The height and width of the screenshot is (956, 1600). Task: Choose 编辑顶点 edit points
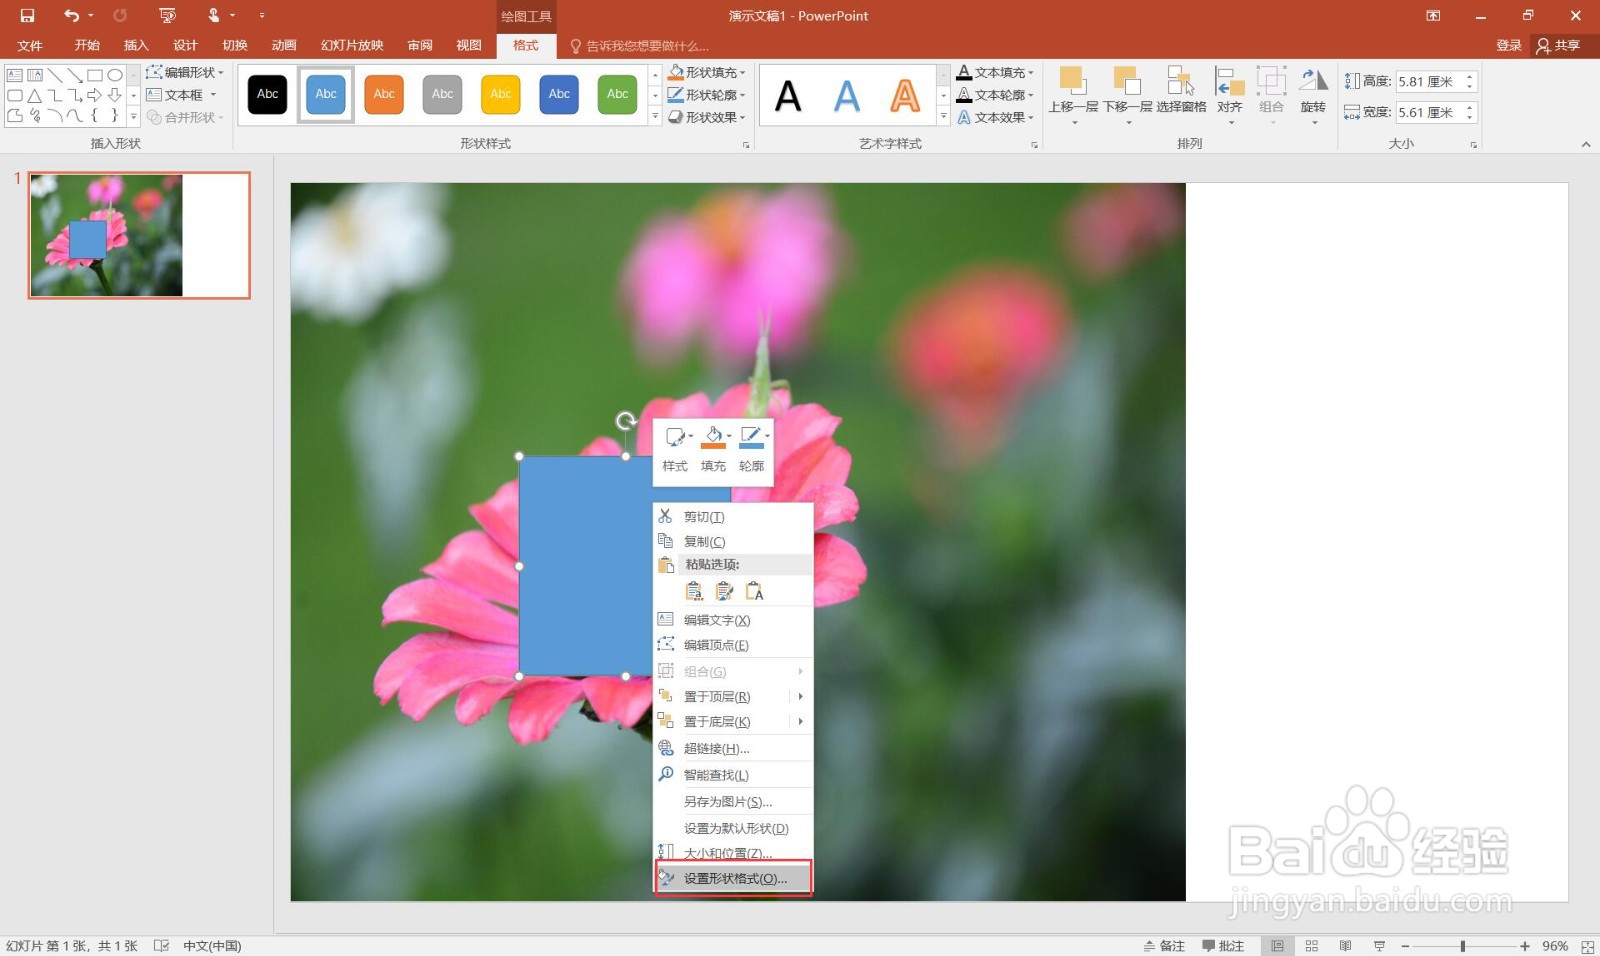733,645
